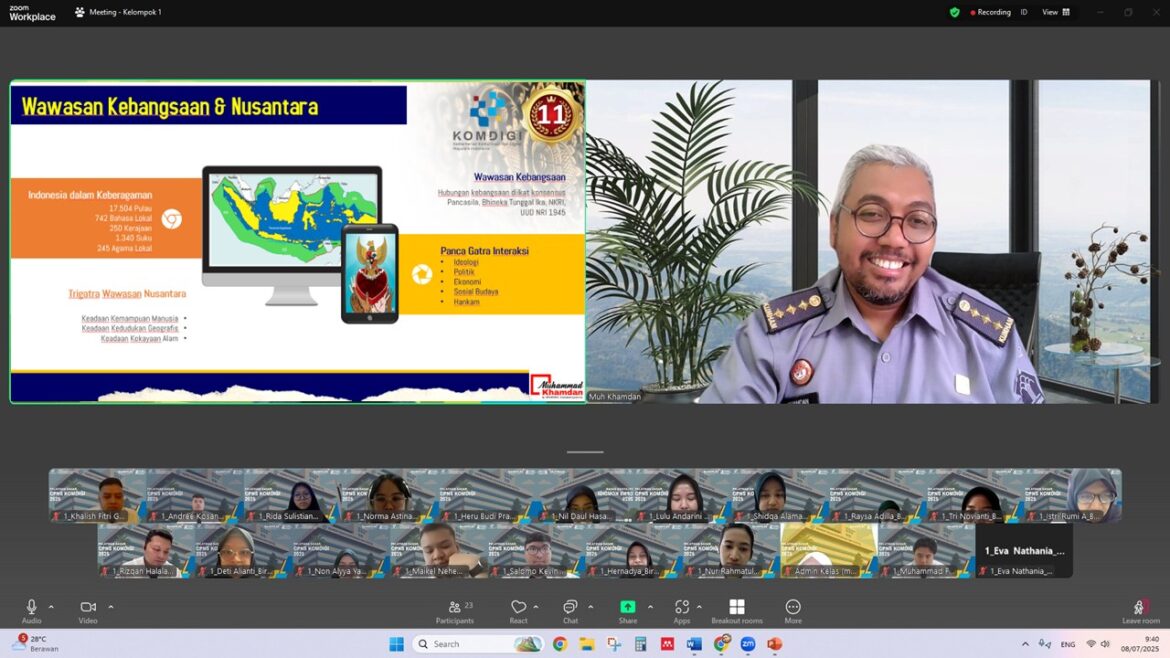Viewport: 1170px width, 658px height.
Task: Click the Windows taskbar Search box
Action: point(478,644)
